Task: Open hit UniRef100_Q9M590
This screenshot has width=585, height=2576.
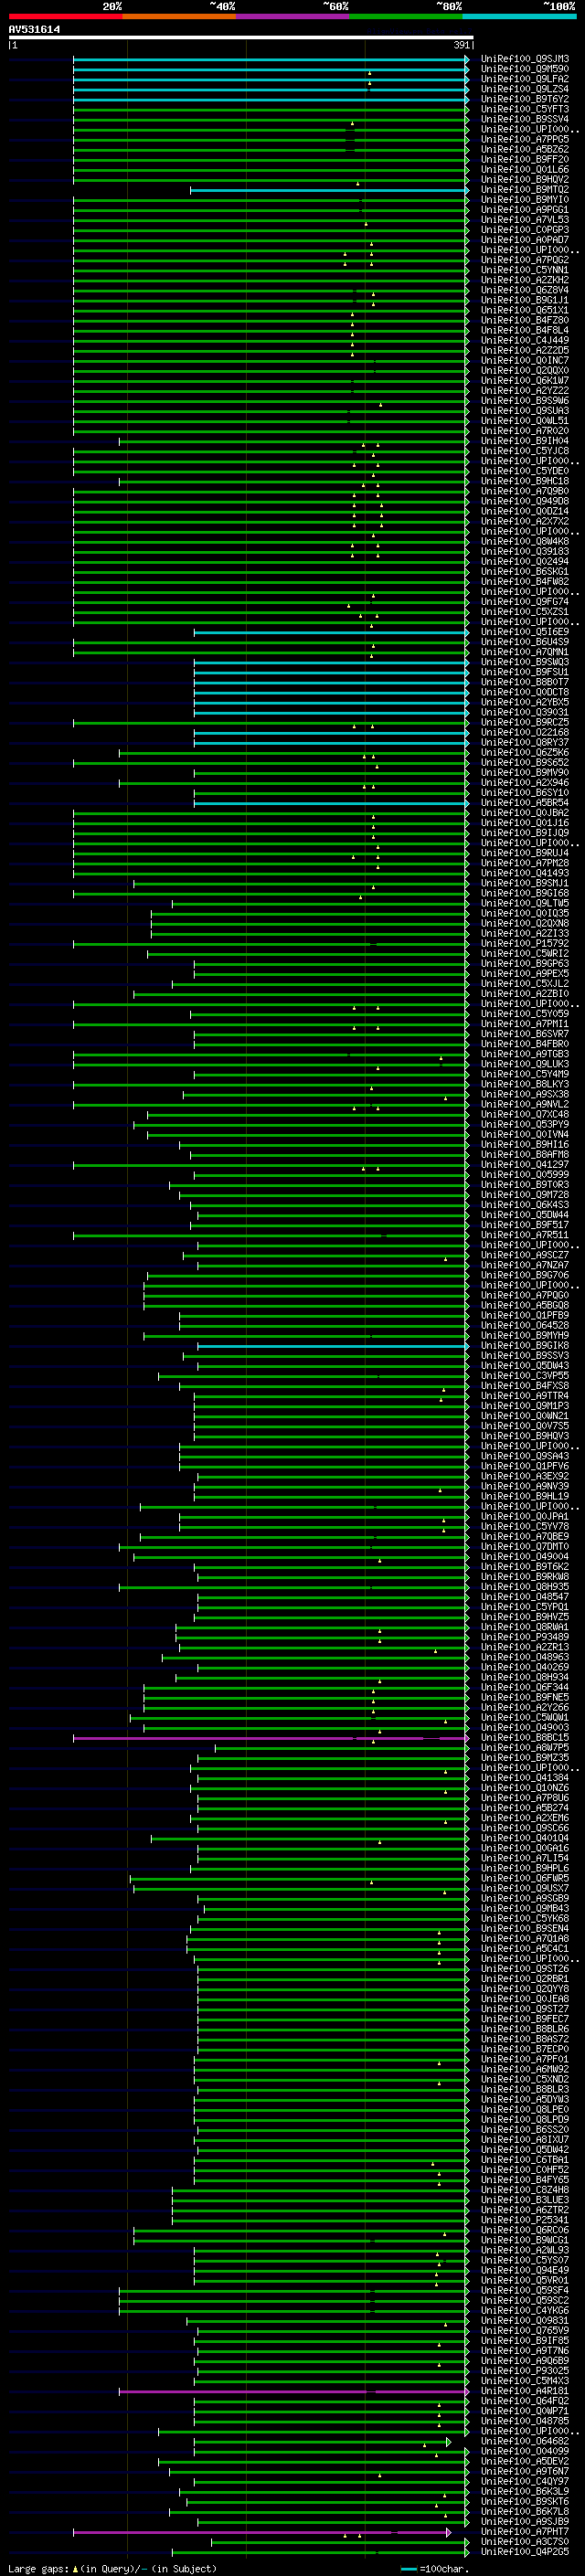Action: [525, 69]
